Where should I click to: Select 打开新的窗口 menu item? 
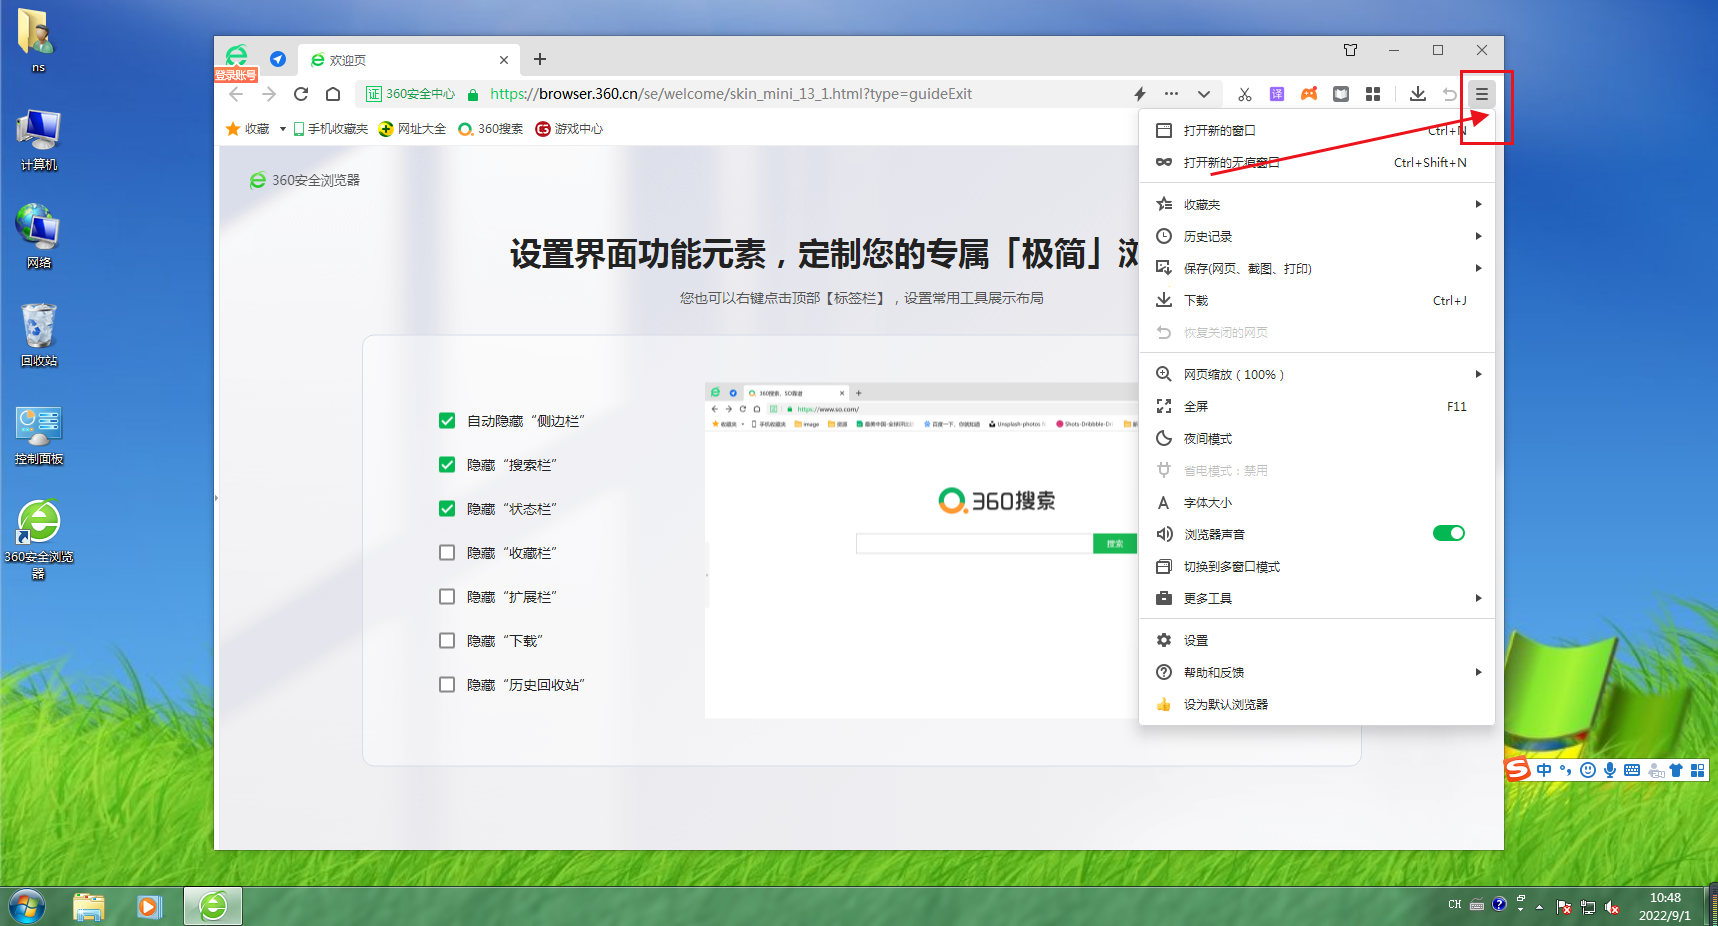[1317, 131]
